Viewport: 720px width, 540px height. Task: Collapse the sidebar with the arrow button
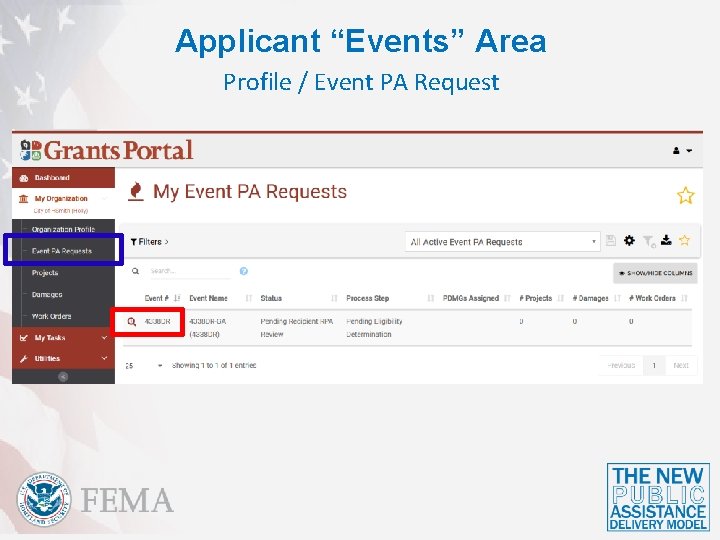pos(63,377)
